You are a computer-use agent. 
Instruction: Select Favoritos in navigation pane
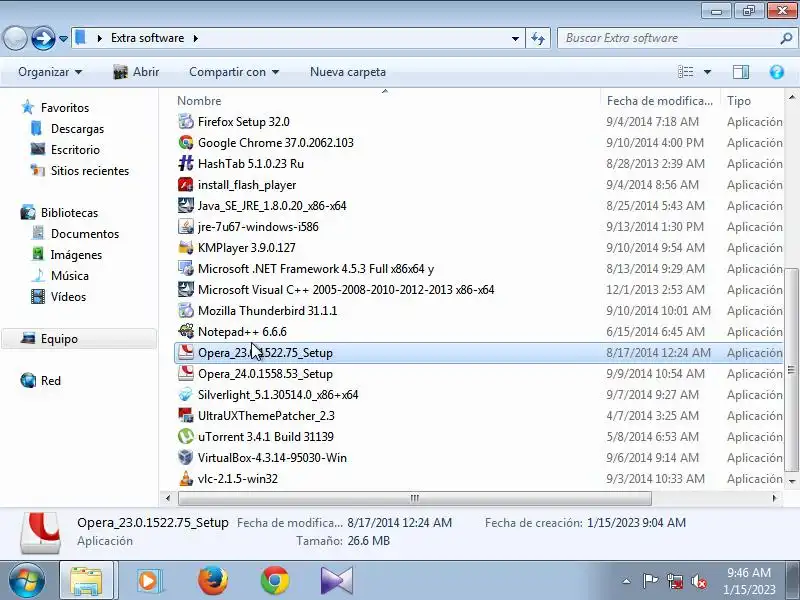point(65,108)
